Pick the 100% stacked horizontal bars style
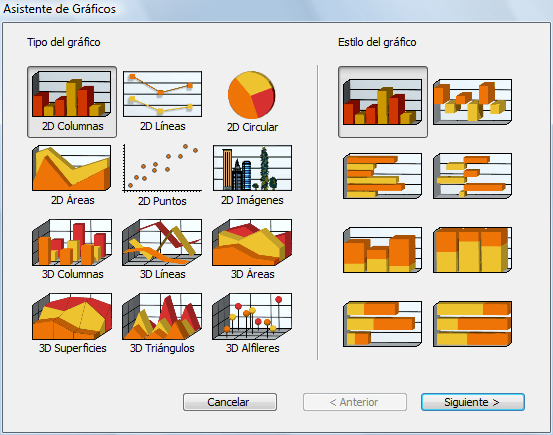553x435 pixels. pyautogui.click(x=473, y=324)
